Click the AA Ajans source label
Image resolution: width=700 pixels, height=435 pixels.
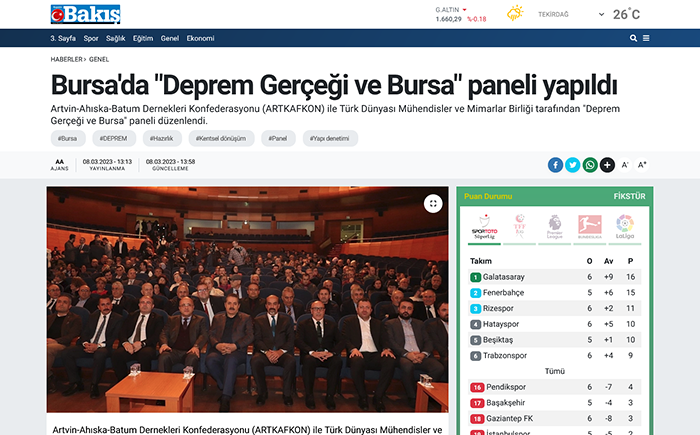pyautogui.click(x=59, y=165)
